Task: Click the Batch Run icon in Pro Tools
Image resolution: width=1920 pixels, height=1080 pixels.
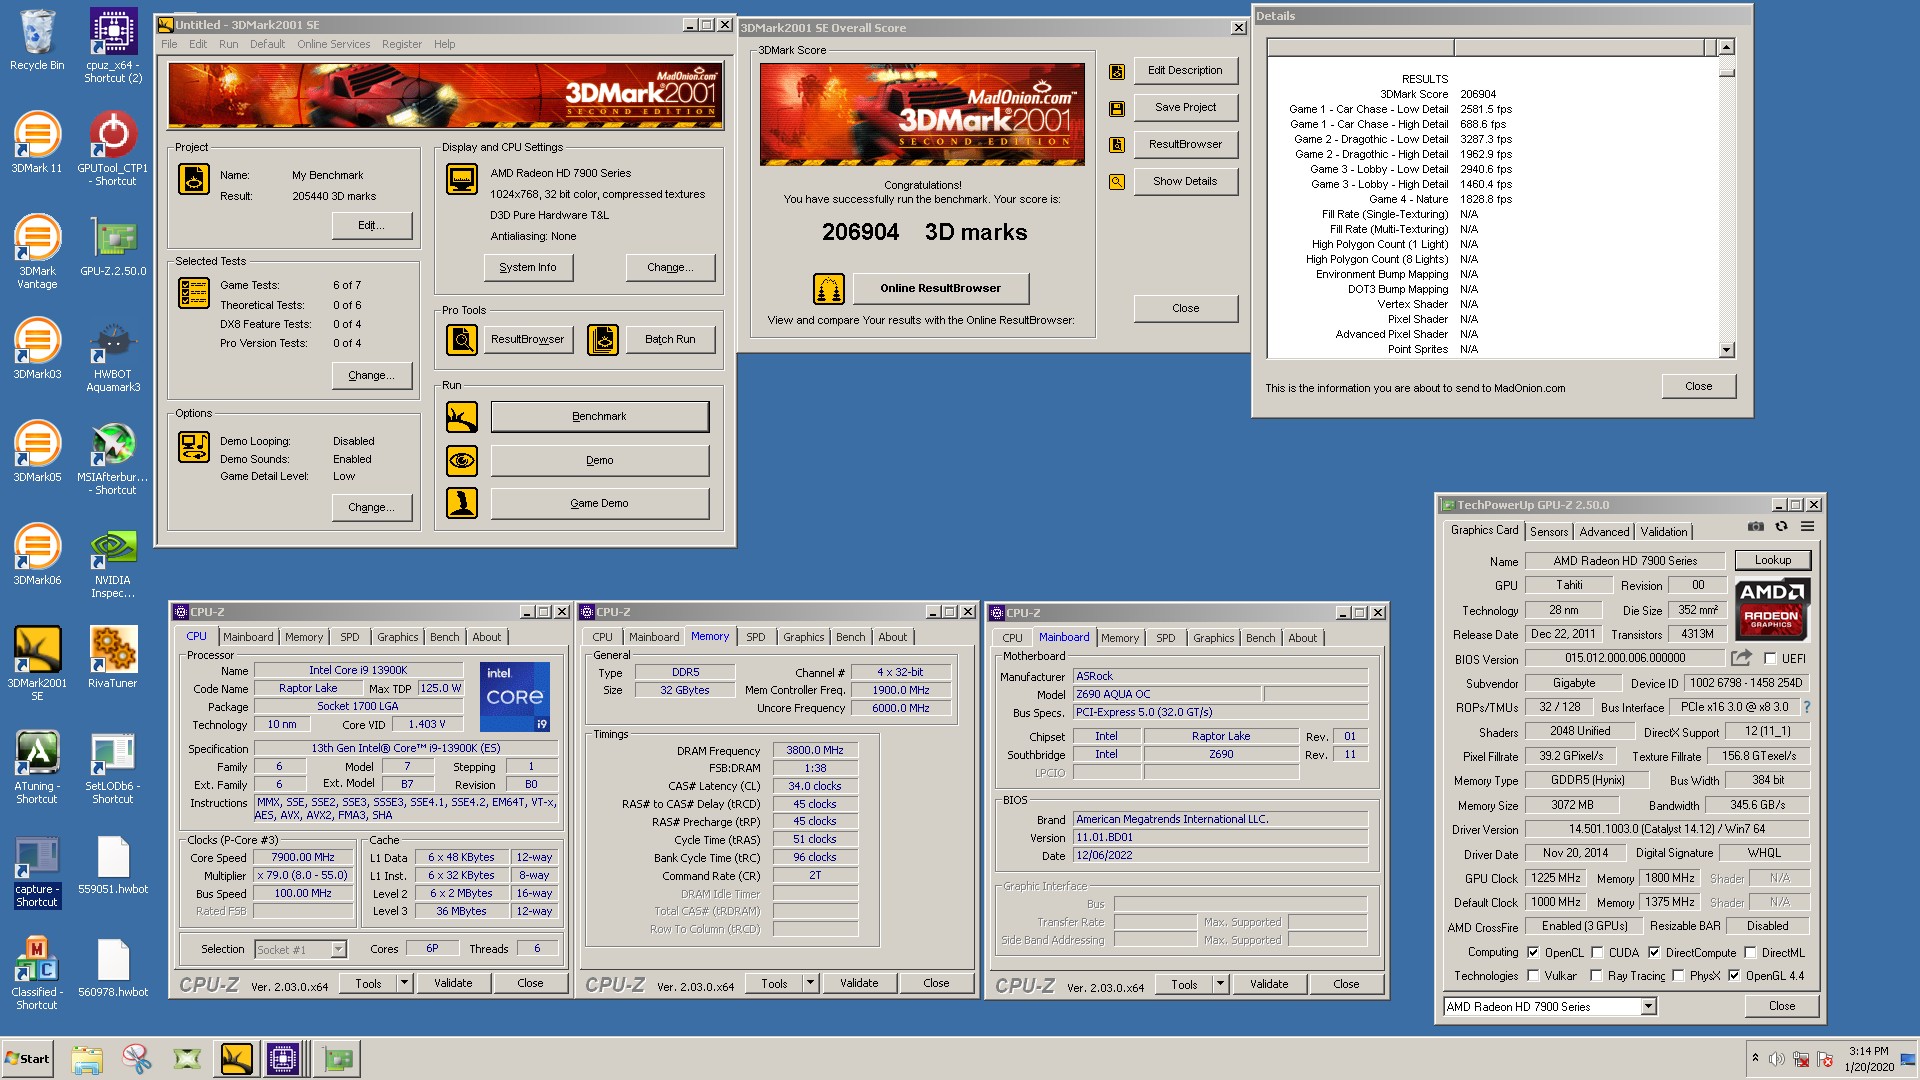Action: pos(603,340)
